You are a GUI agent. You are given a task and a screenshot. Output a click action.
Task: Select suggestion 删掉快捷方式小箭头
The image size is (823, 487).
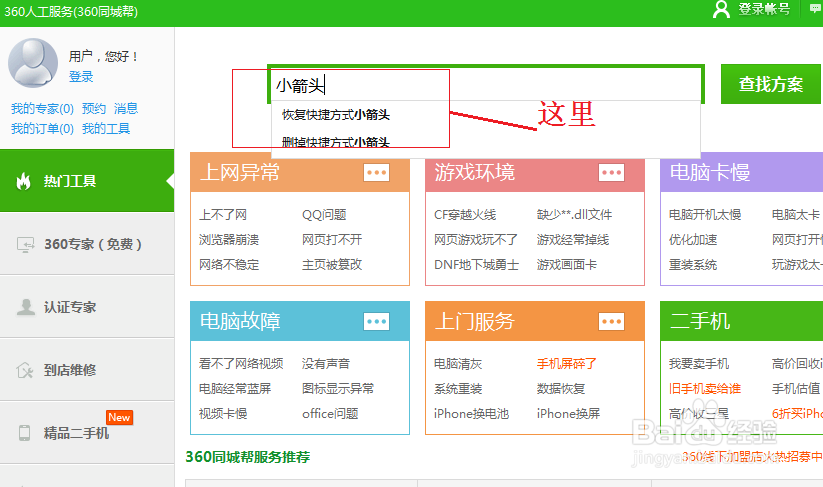[336, 142]
